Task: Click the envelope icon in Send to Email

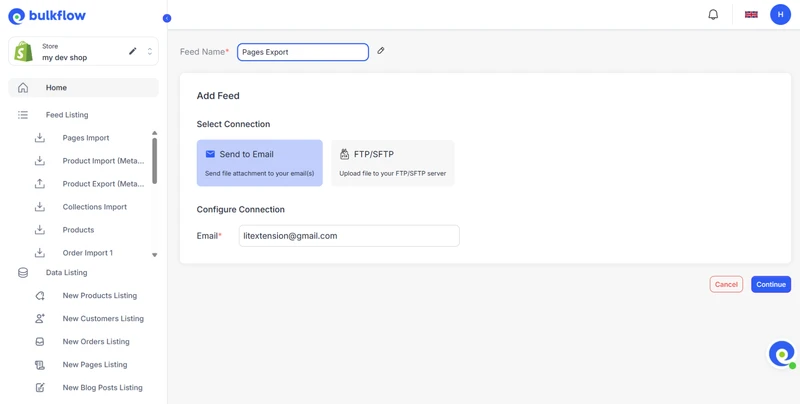Action: click(x=210, y=154)
